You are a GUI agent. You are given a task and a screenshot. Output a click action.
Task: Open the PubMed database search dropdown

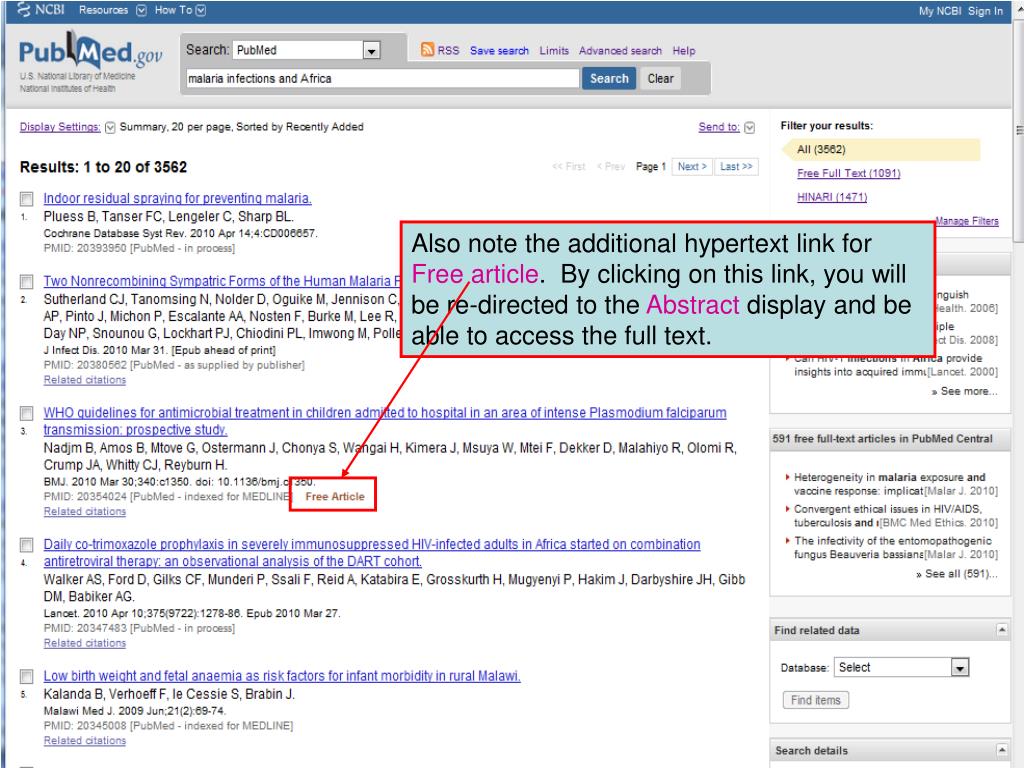click(x=371, y=50)
